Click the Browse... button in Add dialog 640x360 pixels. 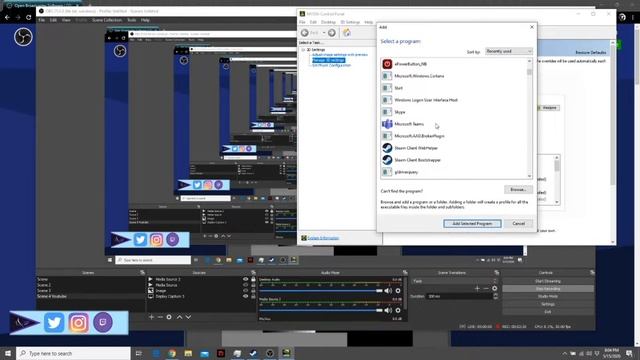pos(518,190)
